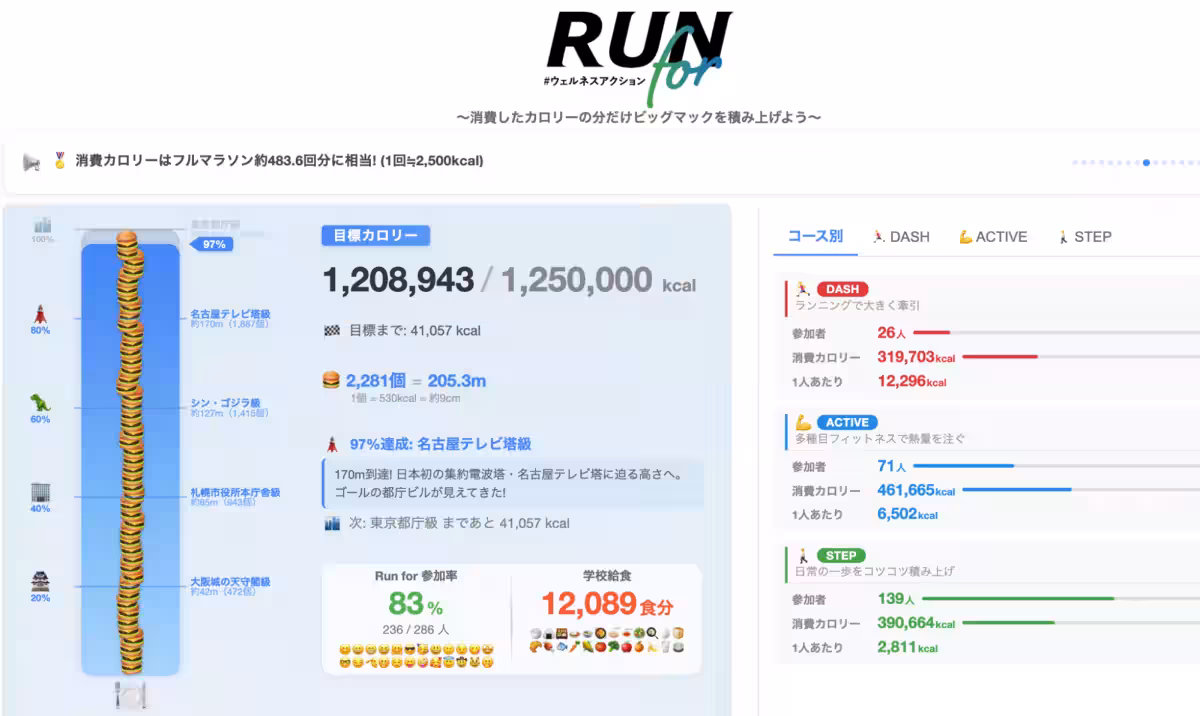Switch to the DASH tab
Screen dimensions: 1200x716
(x=900, y=237)
